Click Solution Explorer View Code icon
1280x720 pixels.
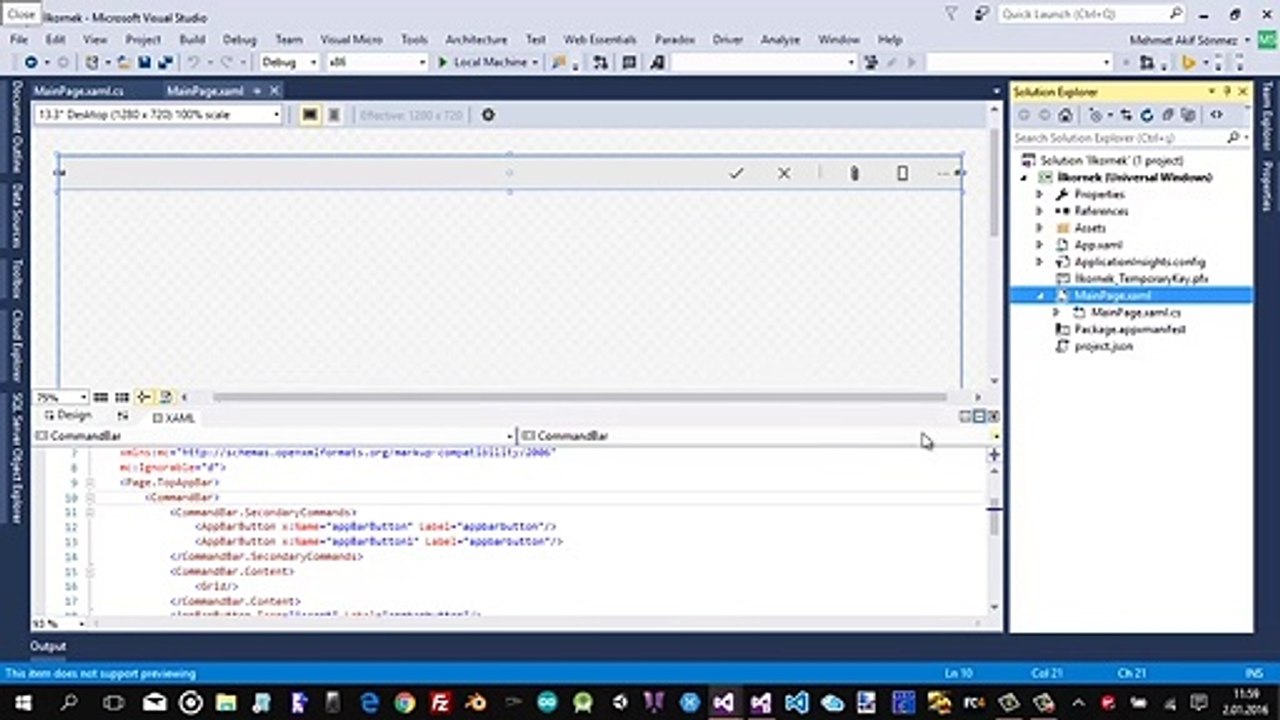coord(1216,115)
